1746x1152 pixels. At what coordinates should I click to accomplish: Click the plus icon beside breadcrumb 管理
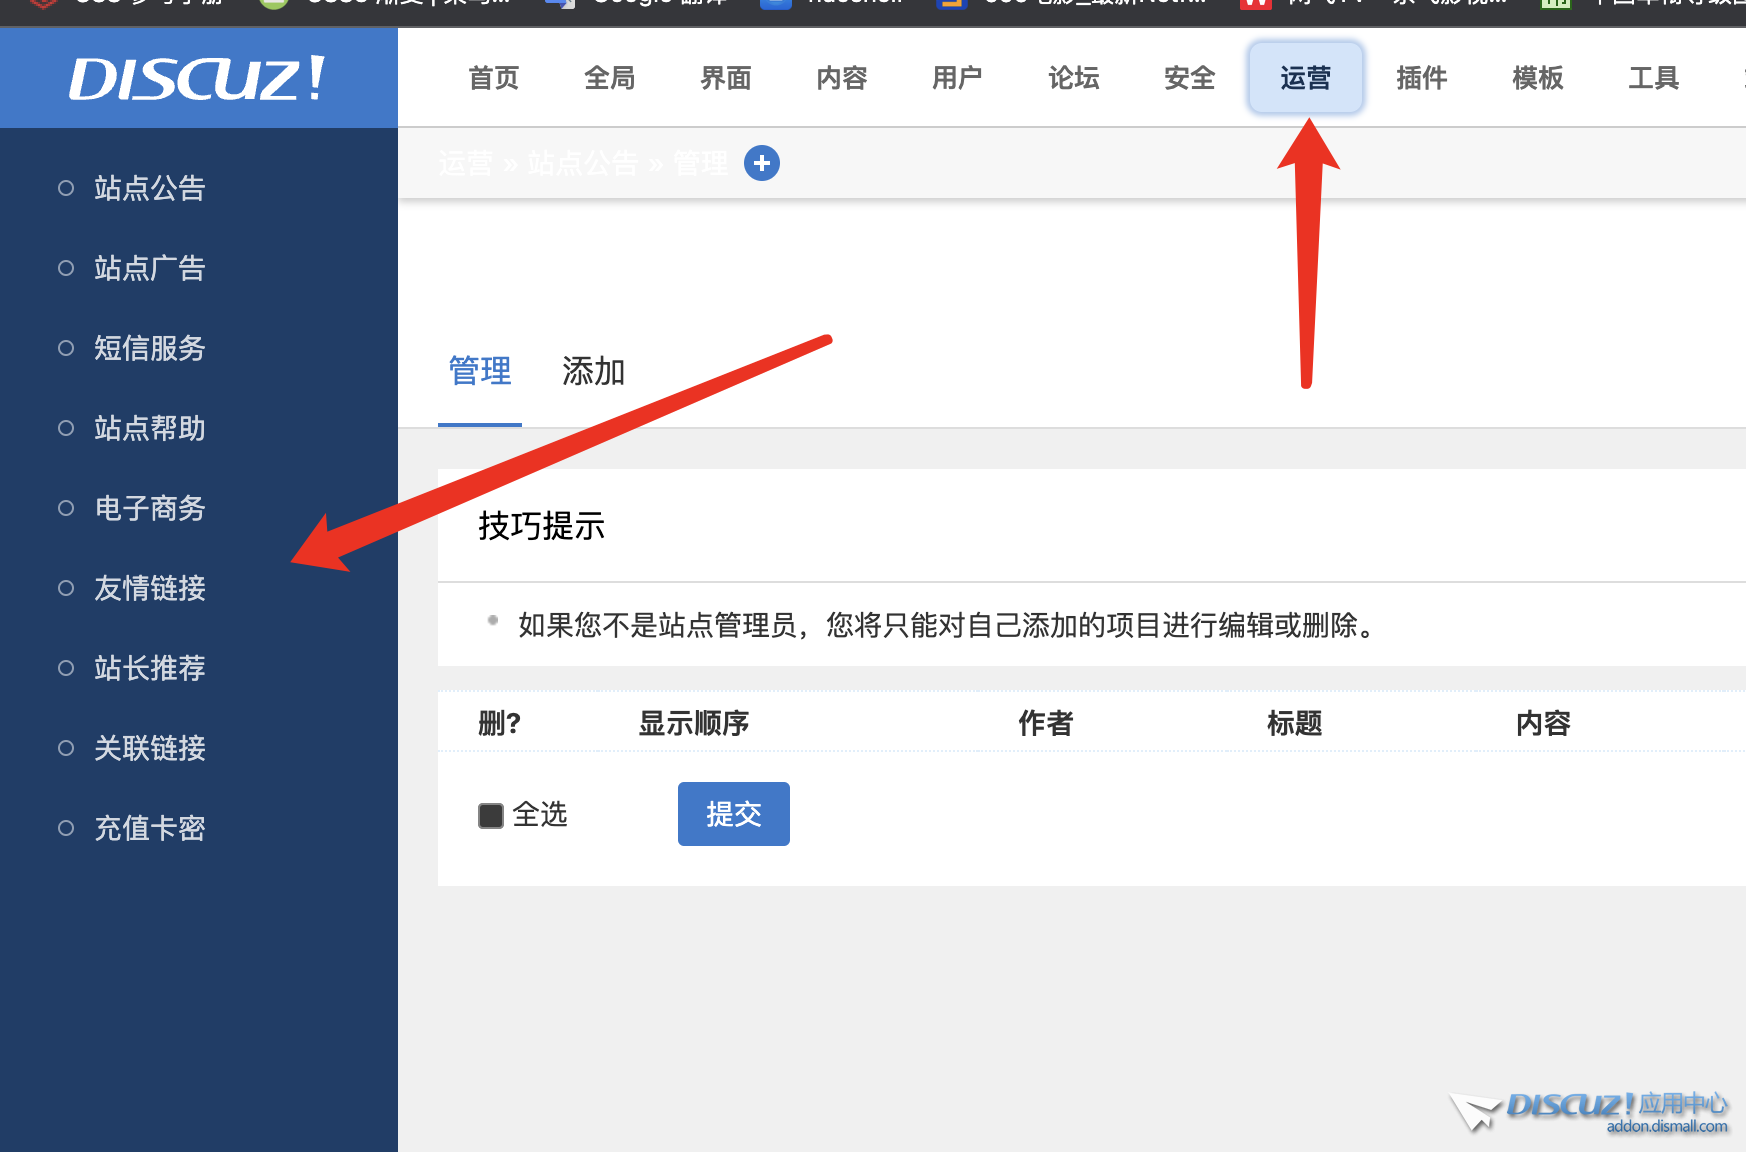(x=762, y=163)
